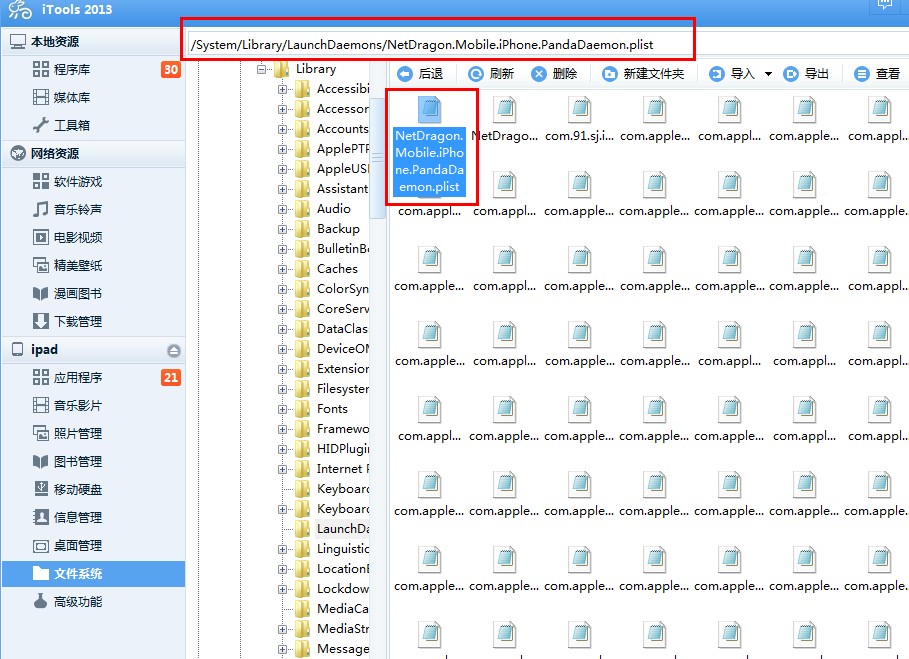Screen dimensions: 909x659
Task: Expand the Accounts folder node
Action: (x=282, y=129)
